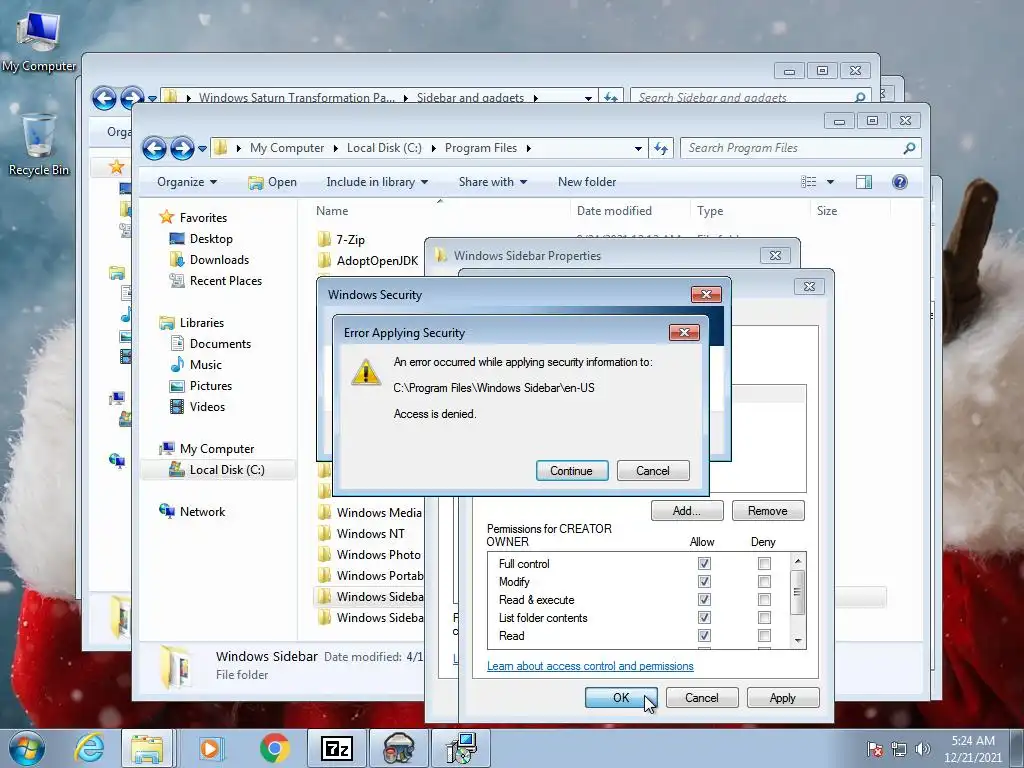The height and width of the screenshot is (768, 1024).
Task: Open network tray icon
Action: click(899, 749)
